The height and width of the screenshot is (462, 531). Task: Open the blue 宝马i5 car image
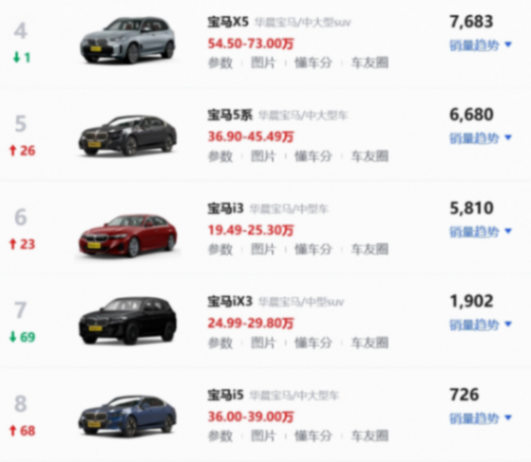point(127,416)
